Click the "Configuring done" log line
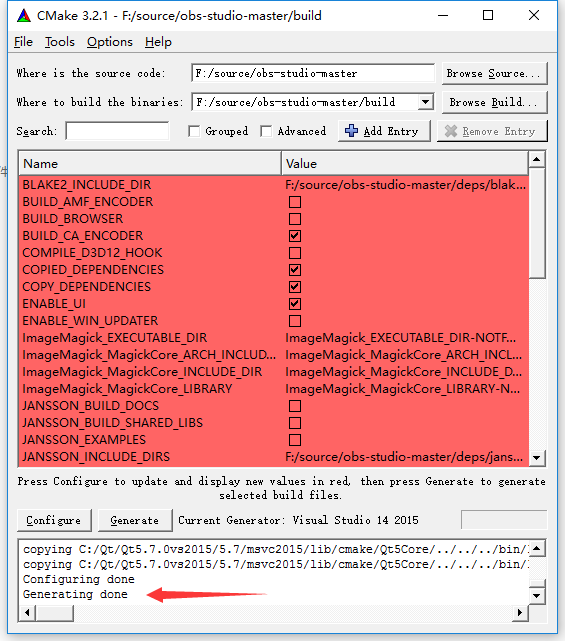This screenshot has height=641, width=565. tap(78, 579)
